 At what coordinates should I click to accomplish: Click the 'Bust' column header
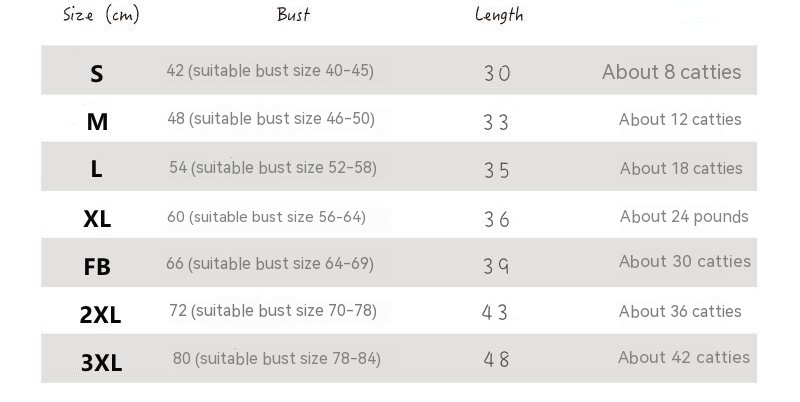293,15
